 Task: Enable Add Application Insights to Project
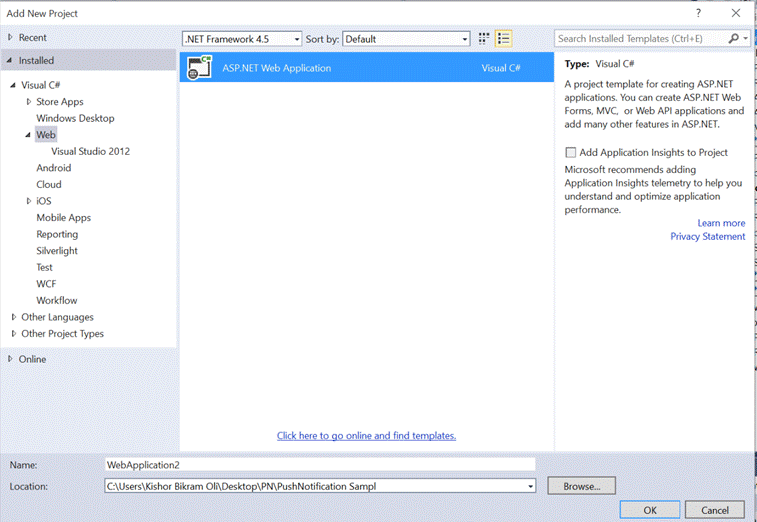(571, 153)
